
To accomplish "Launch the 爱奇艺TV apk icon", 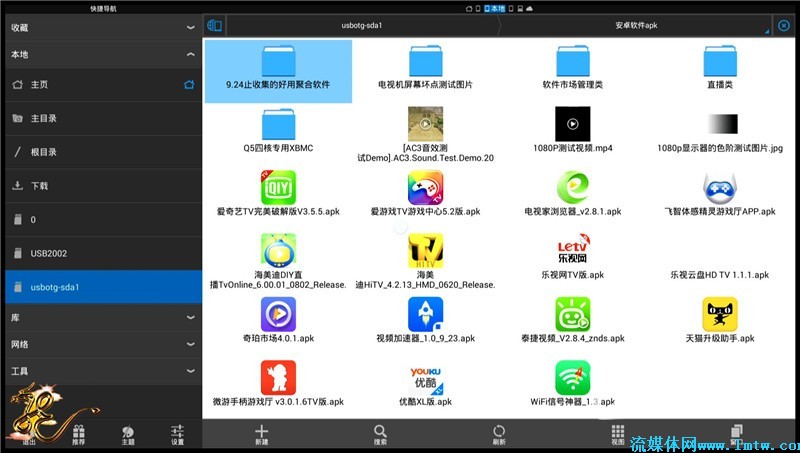I will click(x=278, y=187).
